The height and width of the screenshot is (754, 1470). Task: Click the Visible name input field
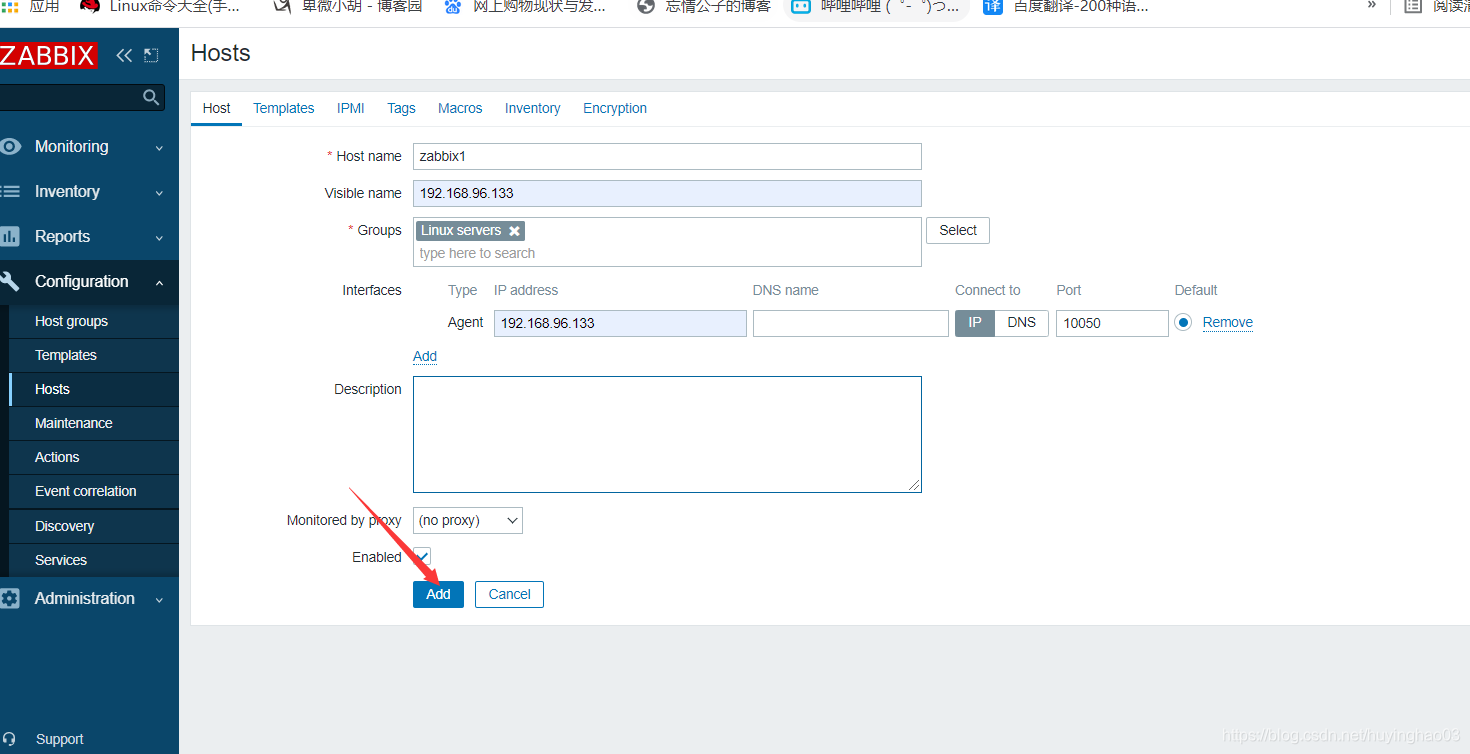[667, 193]
